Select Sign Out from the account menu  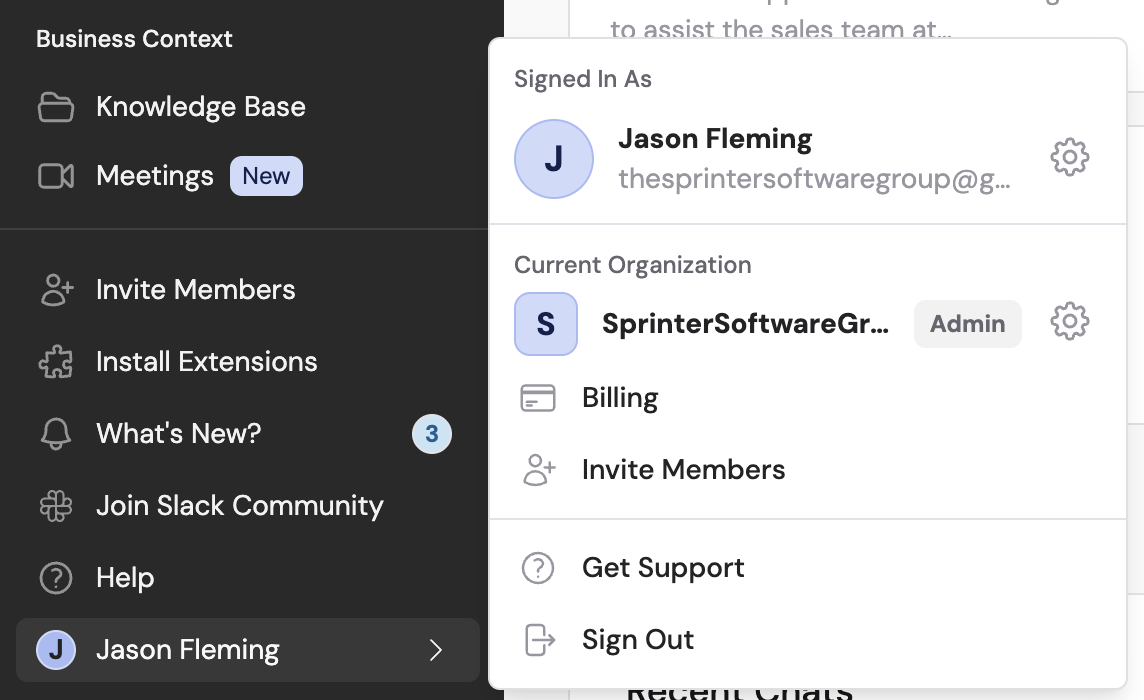(637, 639)
